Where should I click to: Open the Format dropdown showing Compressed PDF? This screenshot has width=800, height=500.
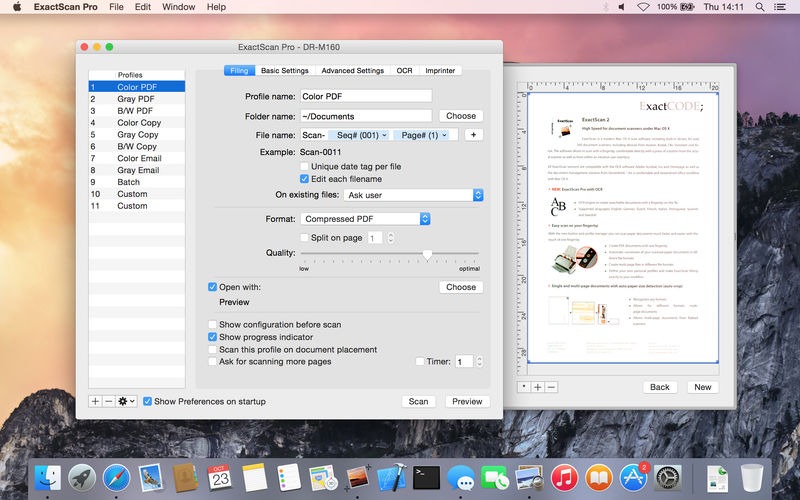[x=366, y=219]
